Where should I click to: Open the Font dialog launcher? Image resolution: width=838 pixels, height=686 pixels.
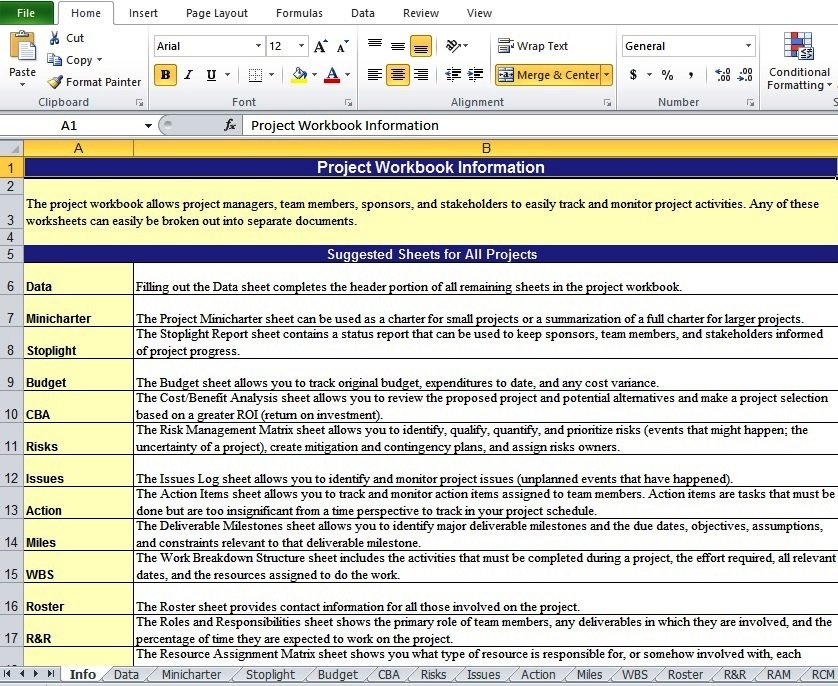coord(348,102)
